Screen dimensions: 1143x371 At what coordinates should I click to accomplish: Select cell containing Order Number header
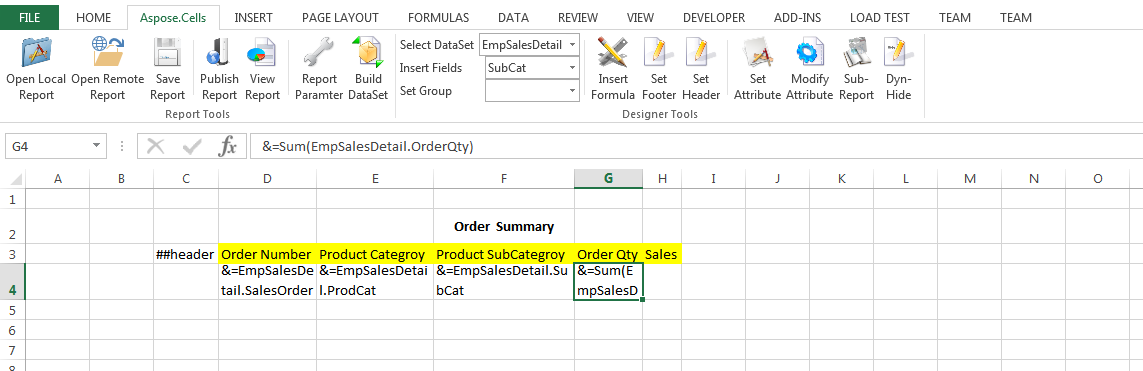268,254
